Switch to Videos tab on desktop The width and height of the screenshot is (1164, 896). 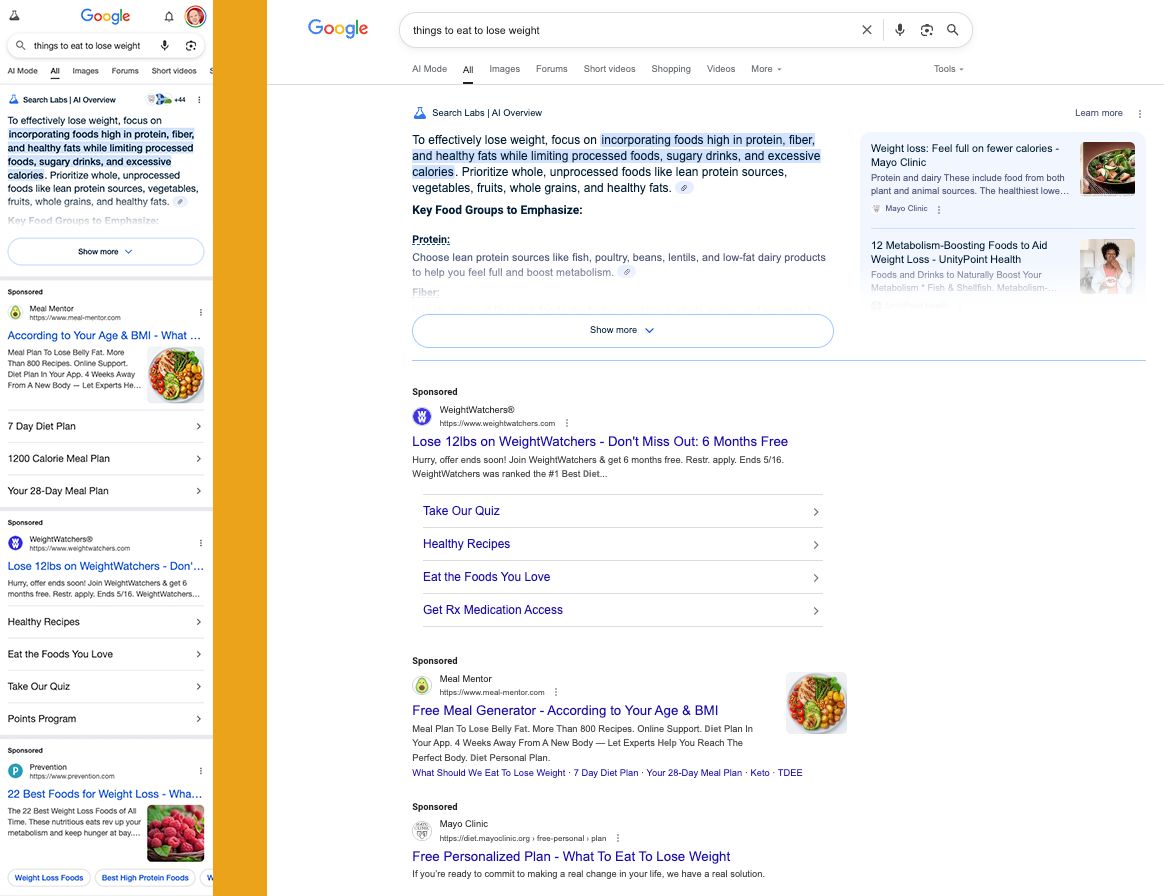[x=721, y=69]
